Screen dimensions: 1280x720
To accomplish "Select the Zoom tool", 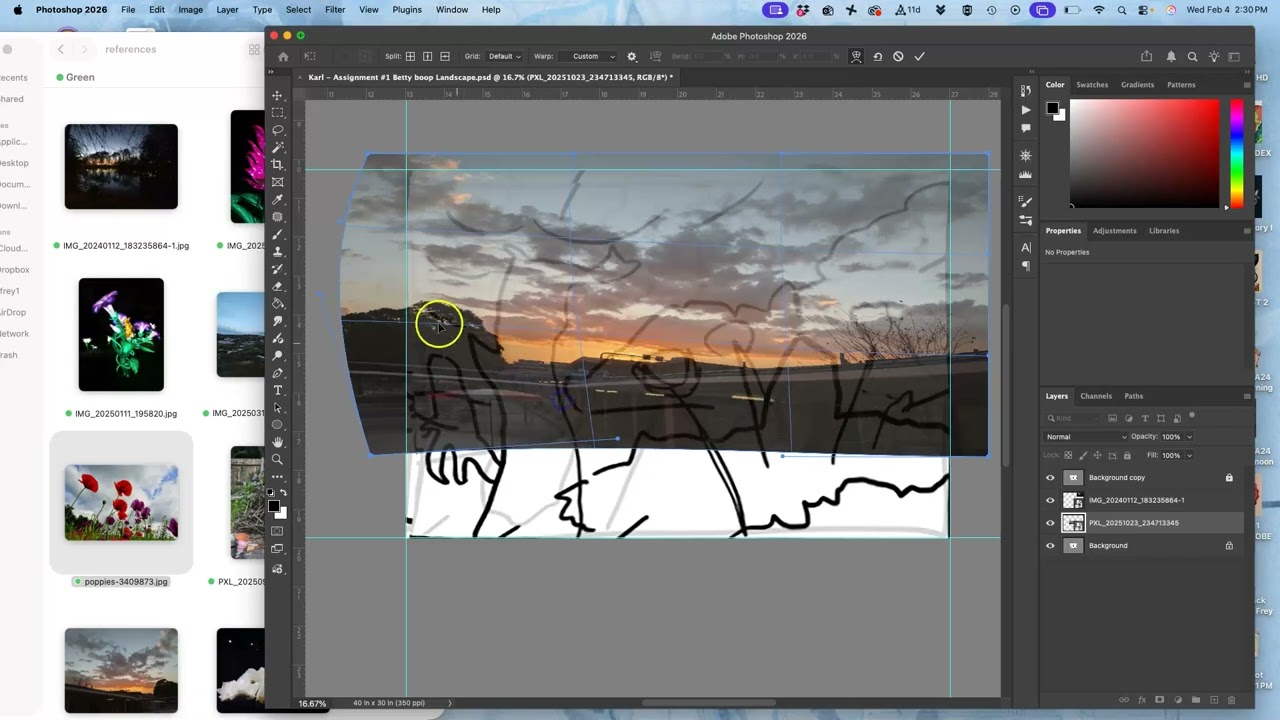I will [x=277, y=459].
